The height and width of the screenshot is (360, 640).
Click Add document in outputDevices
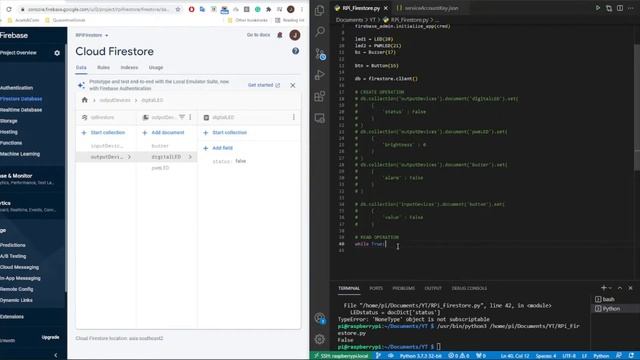(x=163, y=133)
